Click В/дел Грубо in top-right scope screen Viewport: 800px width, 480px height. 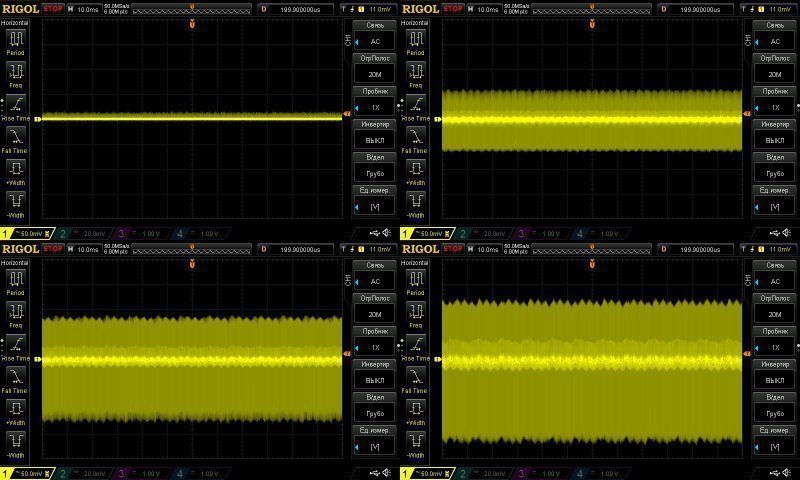tap(775, 167)
